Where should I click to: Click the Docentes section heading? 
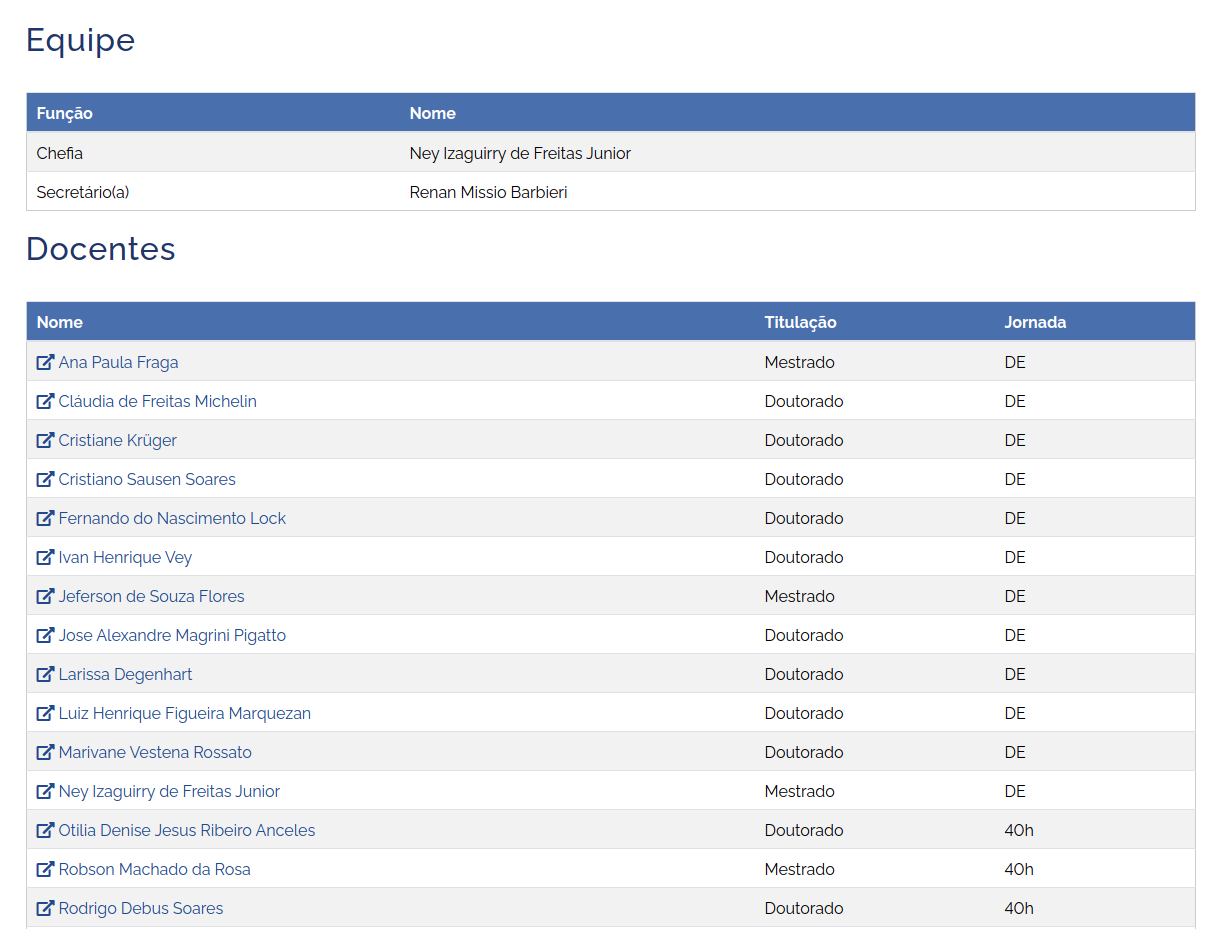101,249
